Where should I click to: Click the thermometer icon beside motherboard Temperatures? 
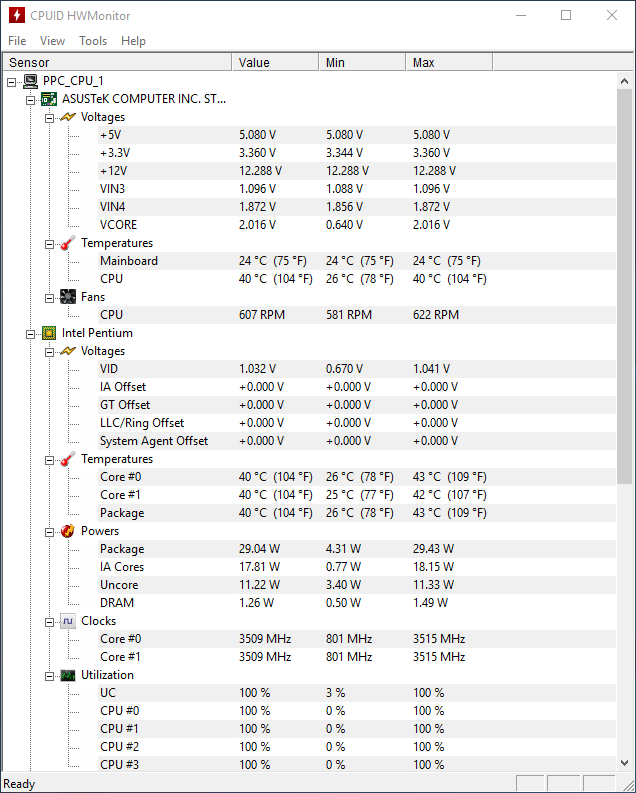(x=68, y=243)
